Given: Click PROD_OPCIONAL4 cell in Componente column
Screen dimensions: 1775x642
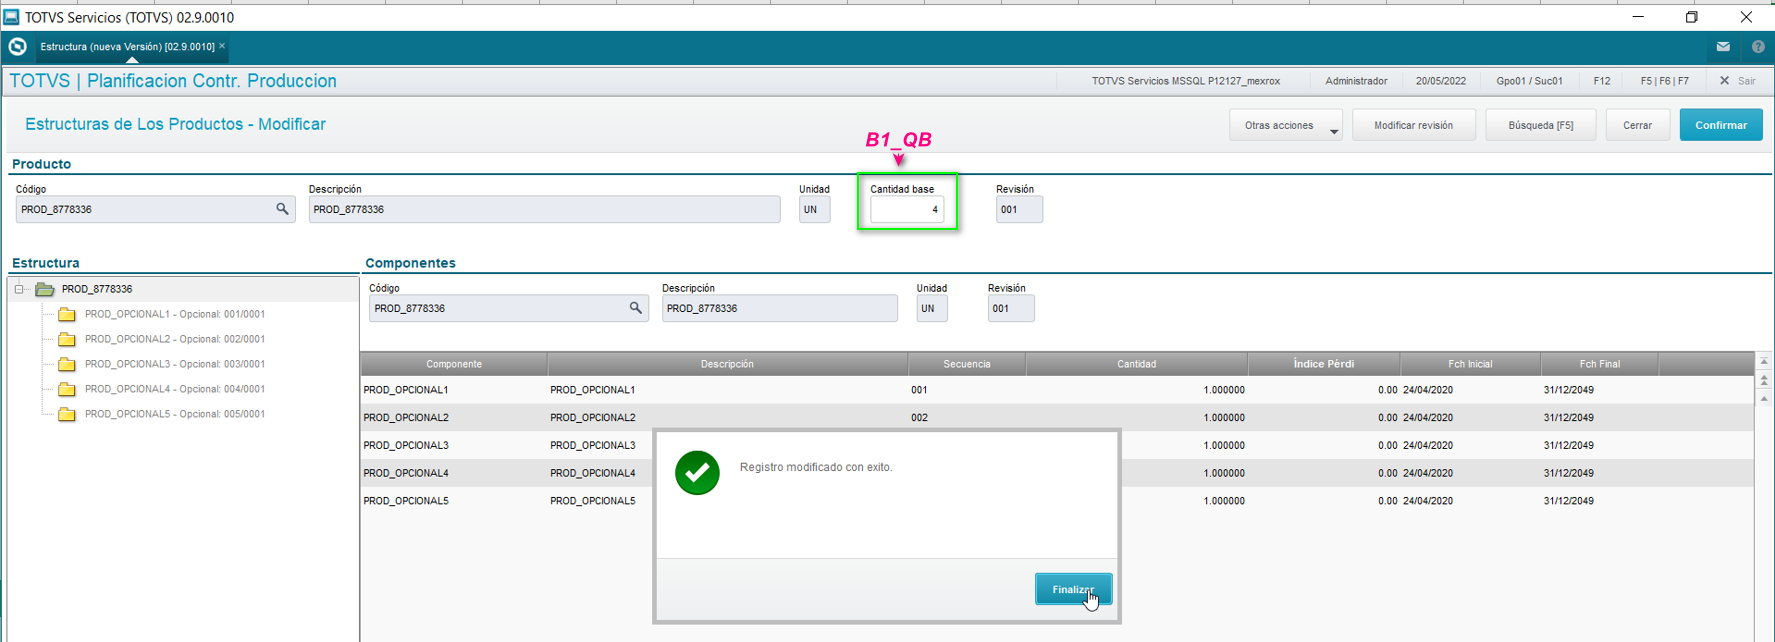Looking at the screenshot, I should [406, 473].
